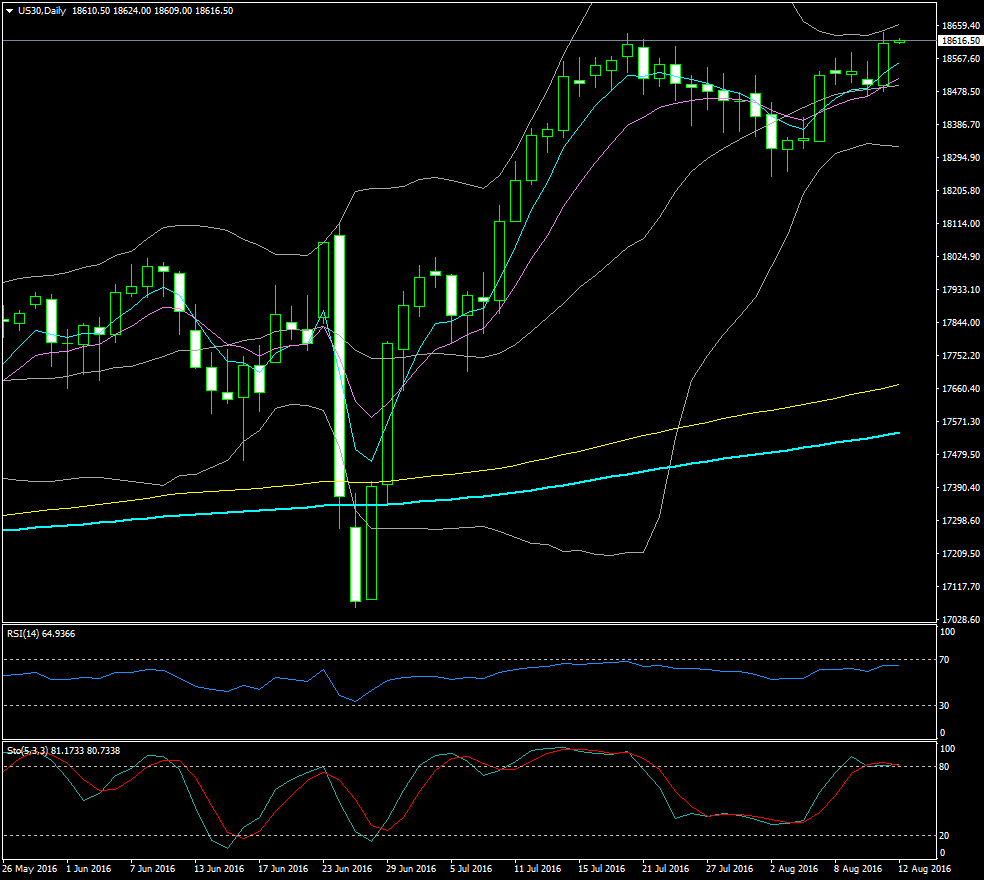Click the Sto(5,3,3) 81.1733 80.7338 label

[63, 751]
